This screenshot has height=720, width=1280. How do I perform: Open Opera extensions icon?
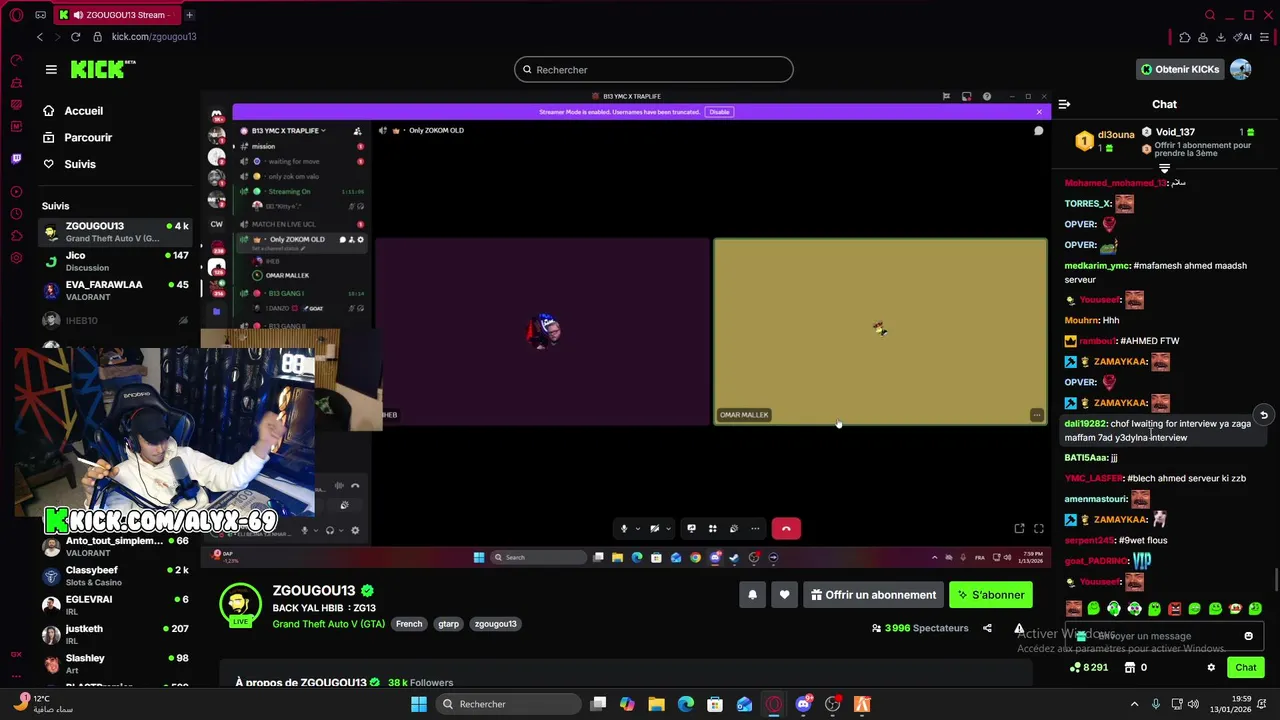pyautogui.click(x=1185, y=37)
